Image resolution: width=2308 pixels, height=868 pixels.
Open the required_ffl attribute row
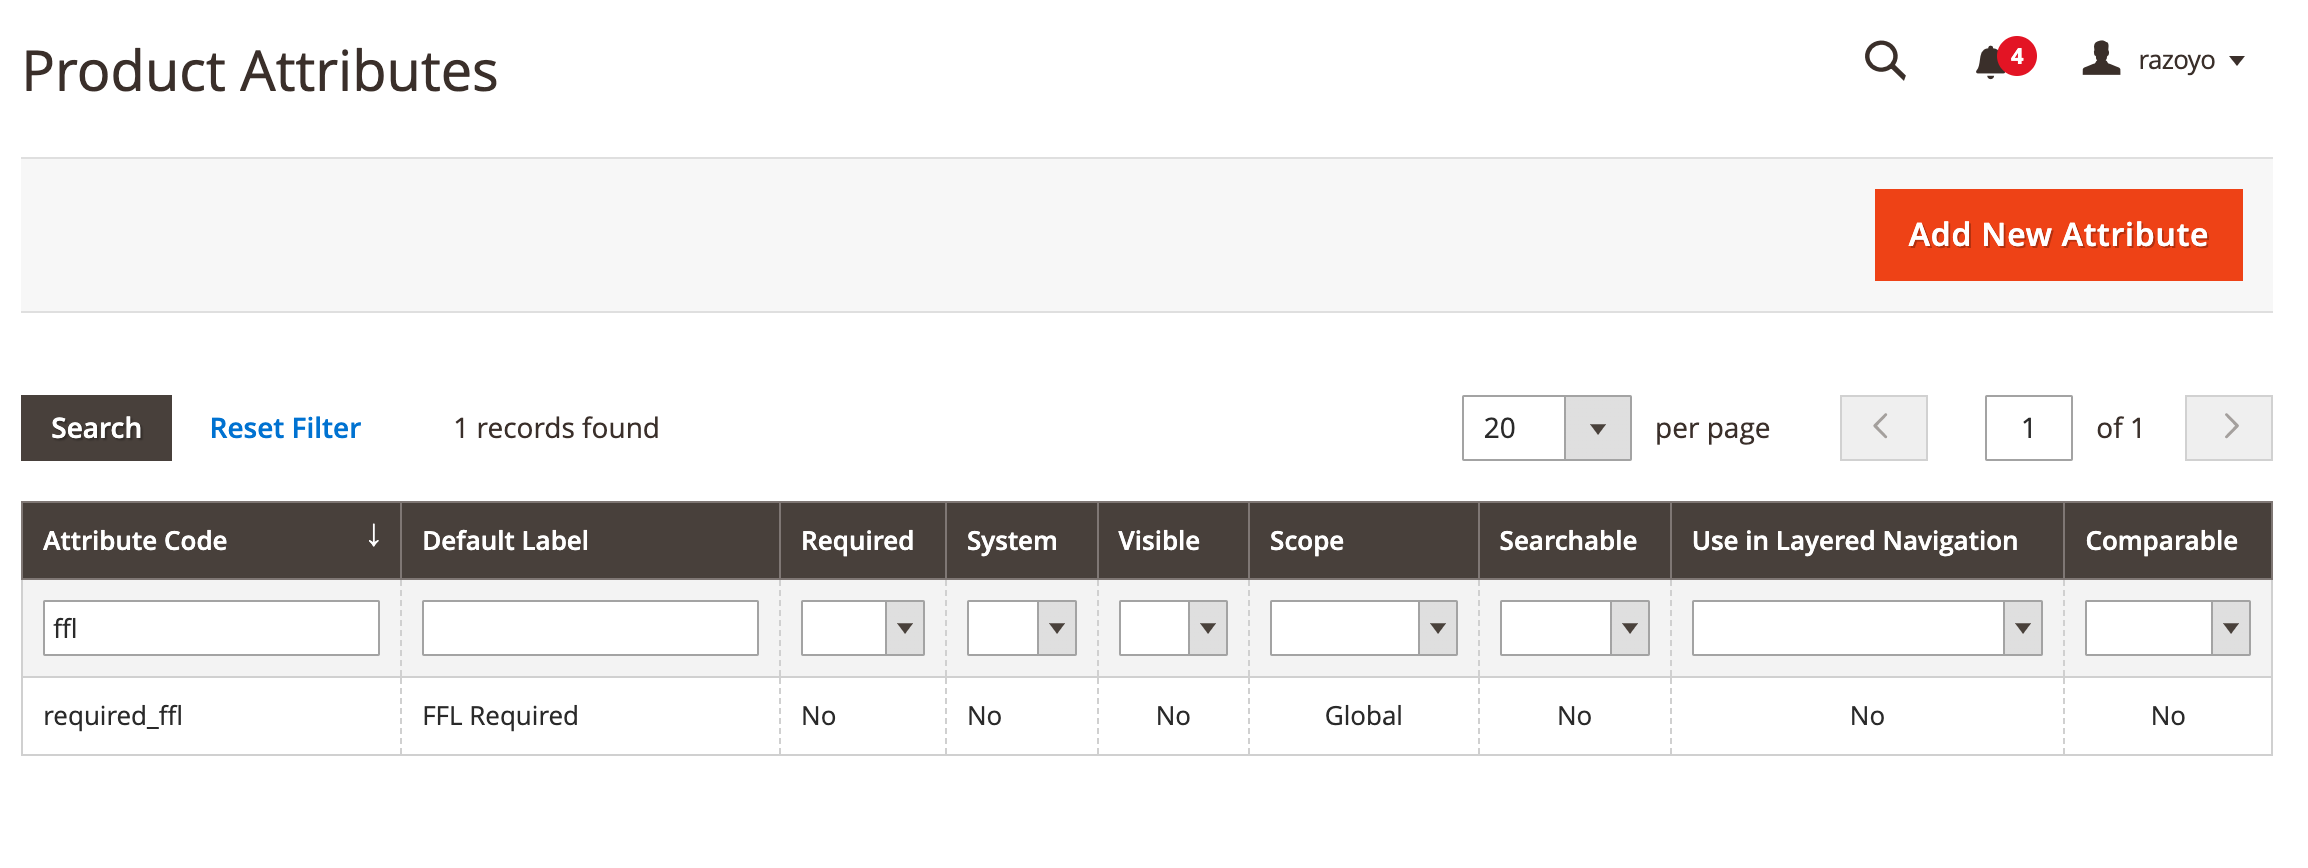point(113,716)
